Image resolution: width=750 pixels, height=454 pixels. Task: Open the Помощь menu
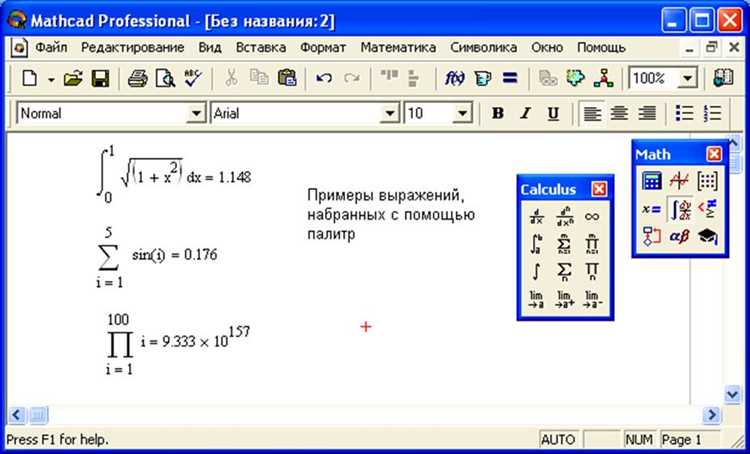coord(601,48)
